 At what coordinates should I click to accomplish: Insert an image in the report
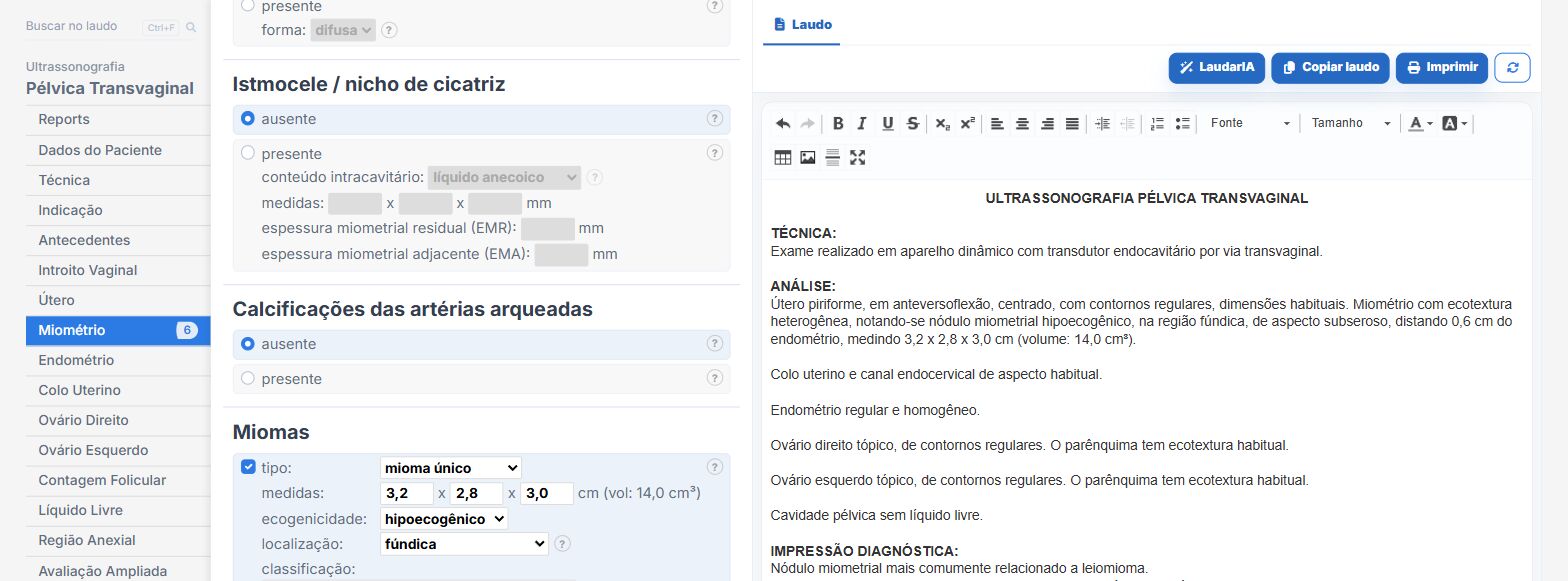click(808, 157)
